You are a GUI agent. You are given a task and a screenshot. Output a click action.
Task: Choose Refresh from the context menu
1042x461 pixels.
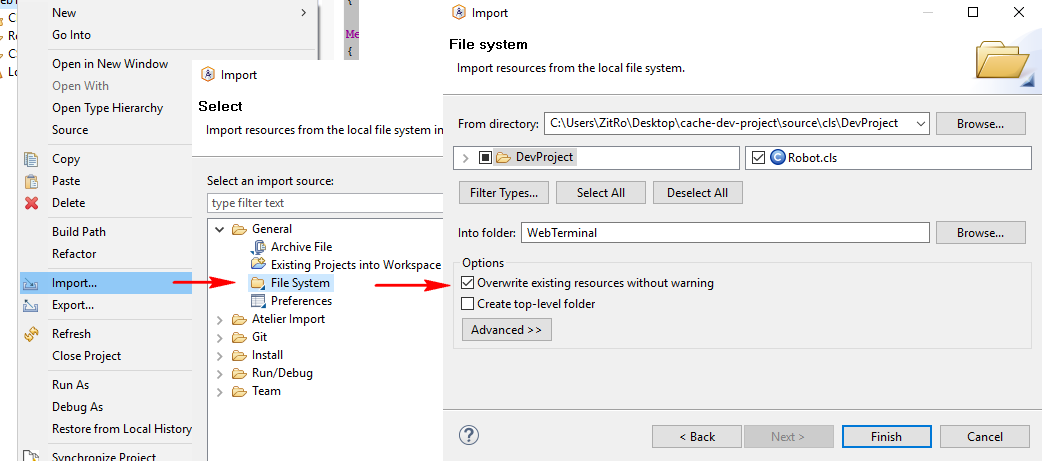click(x=71, y=334)
